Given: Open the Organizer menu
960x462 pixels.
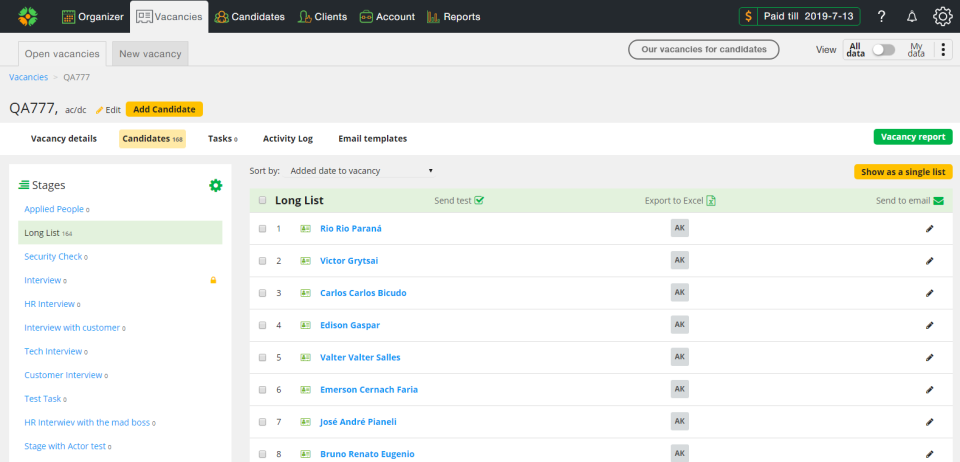Looking at the screenshot, I should (x=92, y=17).
